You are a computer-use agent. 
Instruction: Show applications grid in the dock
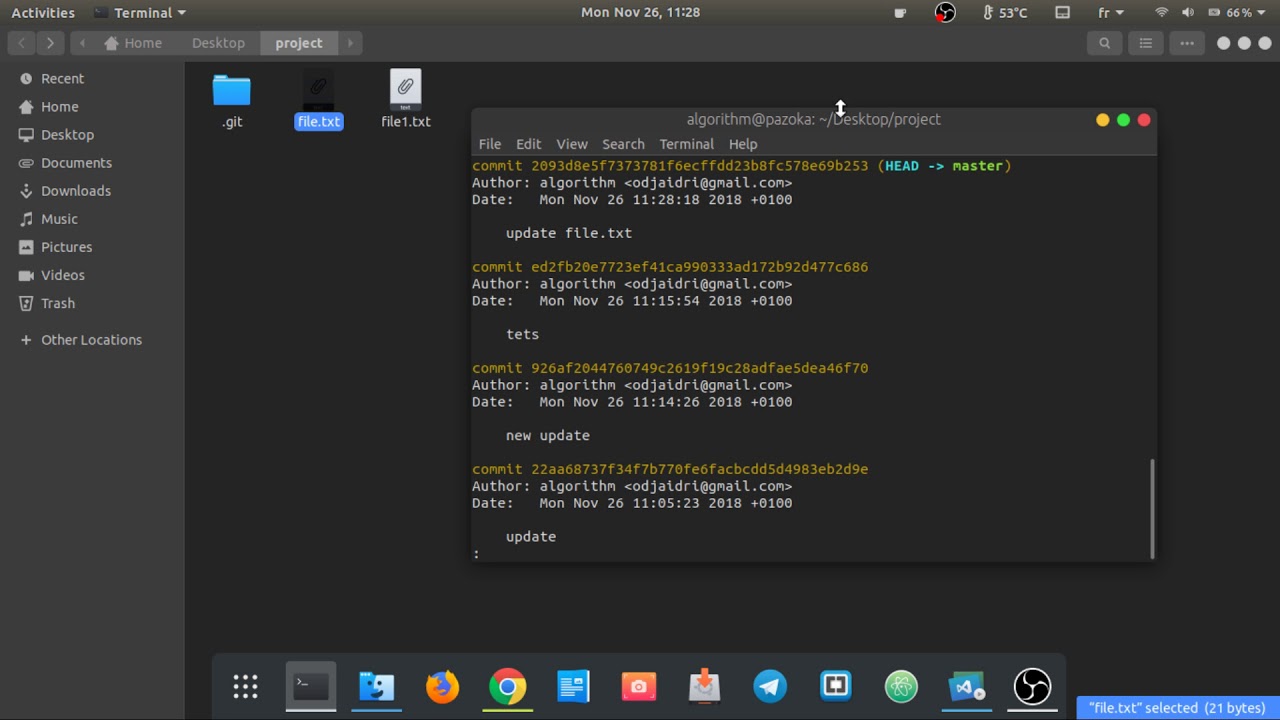point(245,687)
